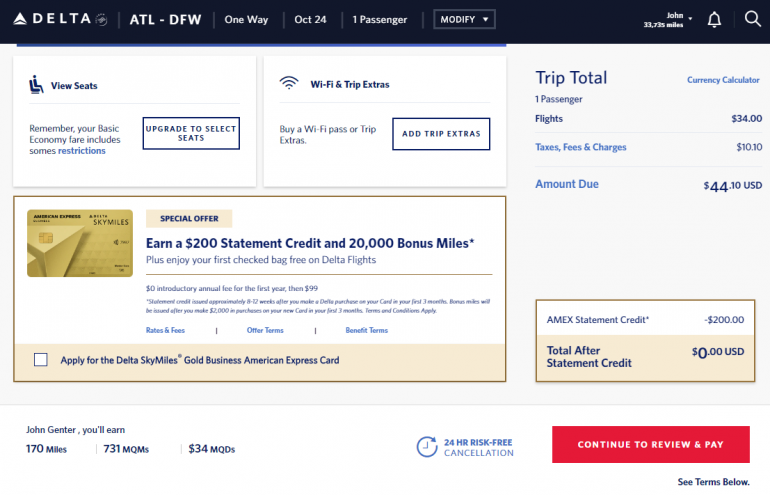The image size is (770, 495).
Task: Click the search magnifier icon
Action: (x=752, y=19)
